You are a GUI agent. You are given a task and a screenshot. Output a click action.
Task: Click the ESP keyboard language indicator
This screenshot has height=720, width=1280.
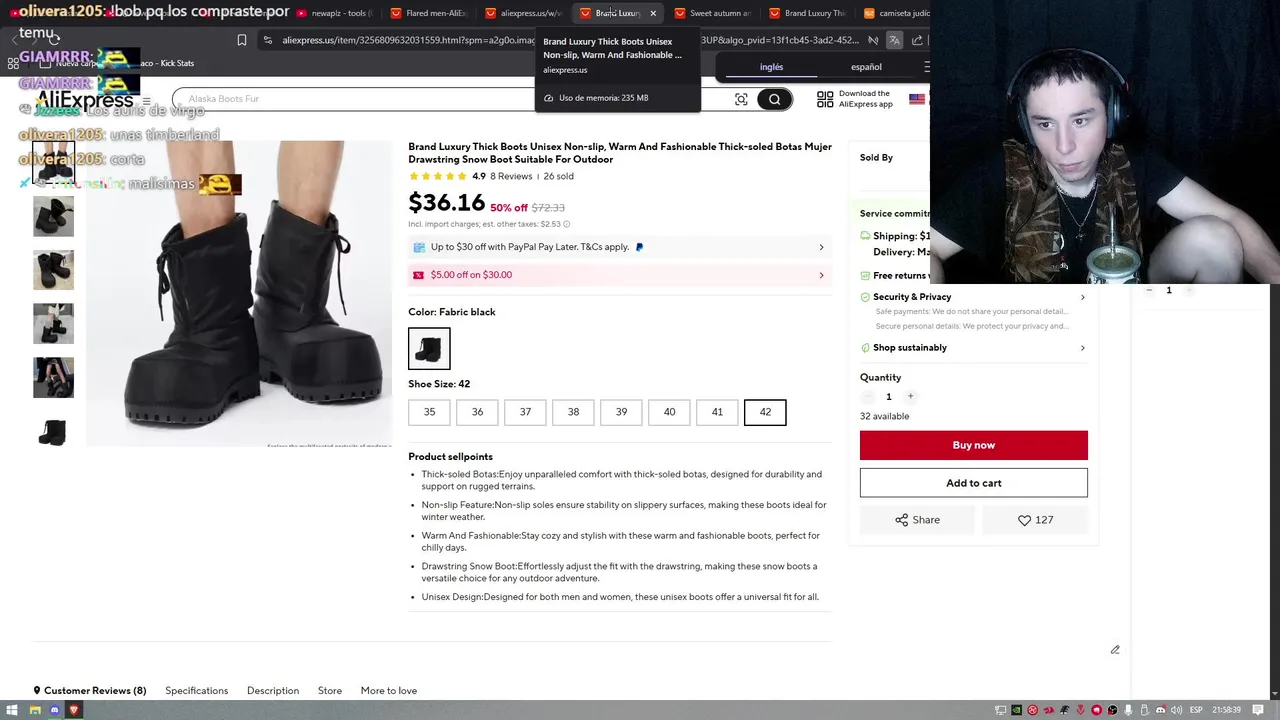[1196, 710]
